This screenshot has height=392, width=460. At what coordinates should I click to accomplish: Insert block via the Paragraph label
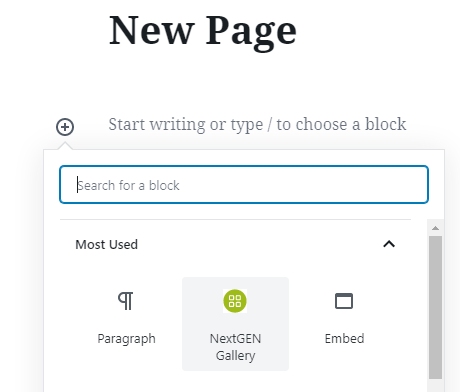pyautogui.click(x=126, y=339)
